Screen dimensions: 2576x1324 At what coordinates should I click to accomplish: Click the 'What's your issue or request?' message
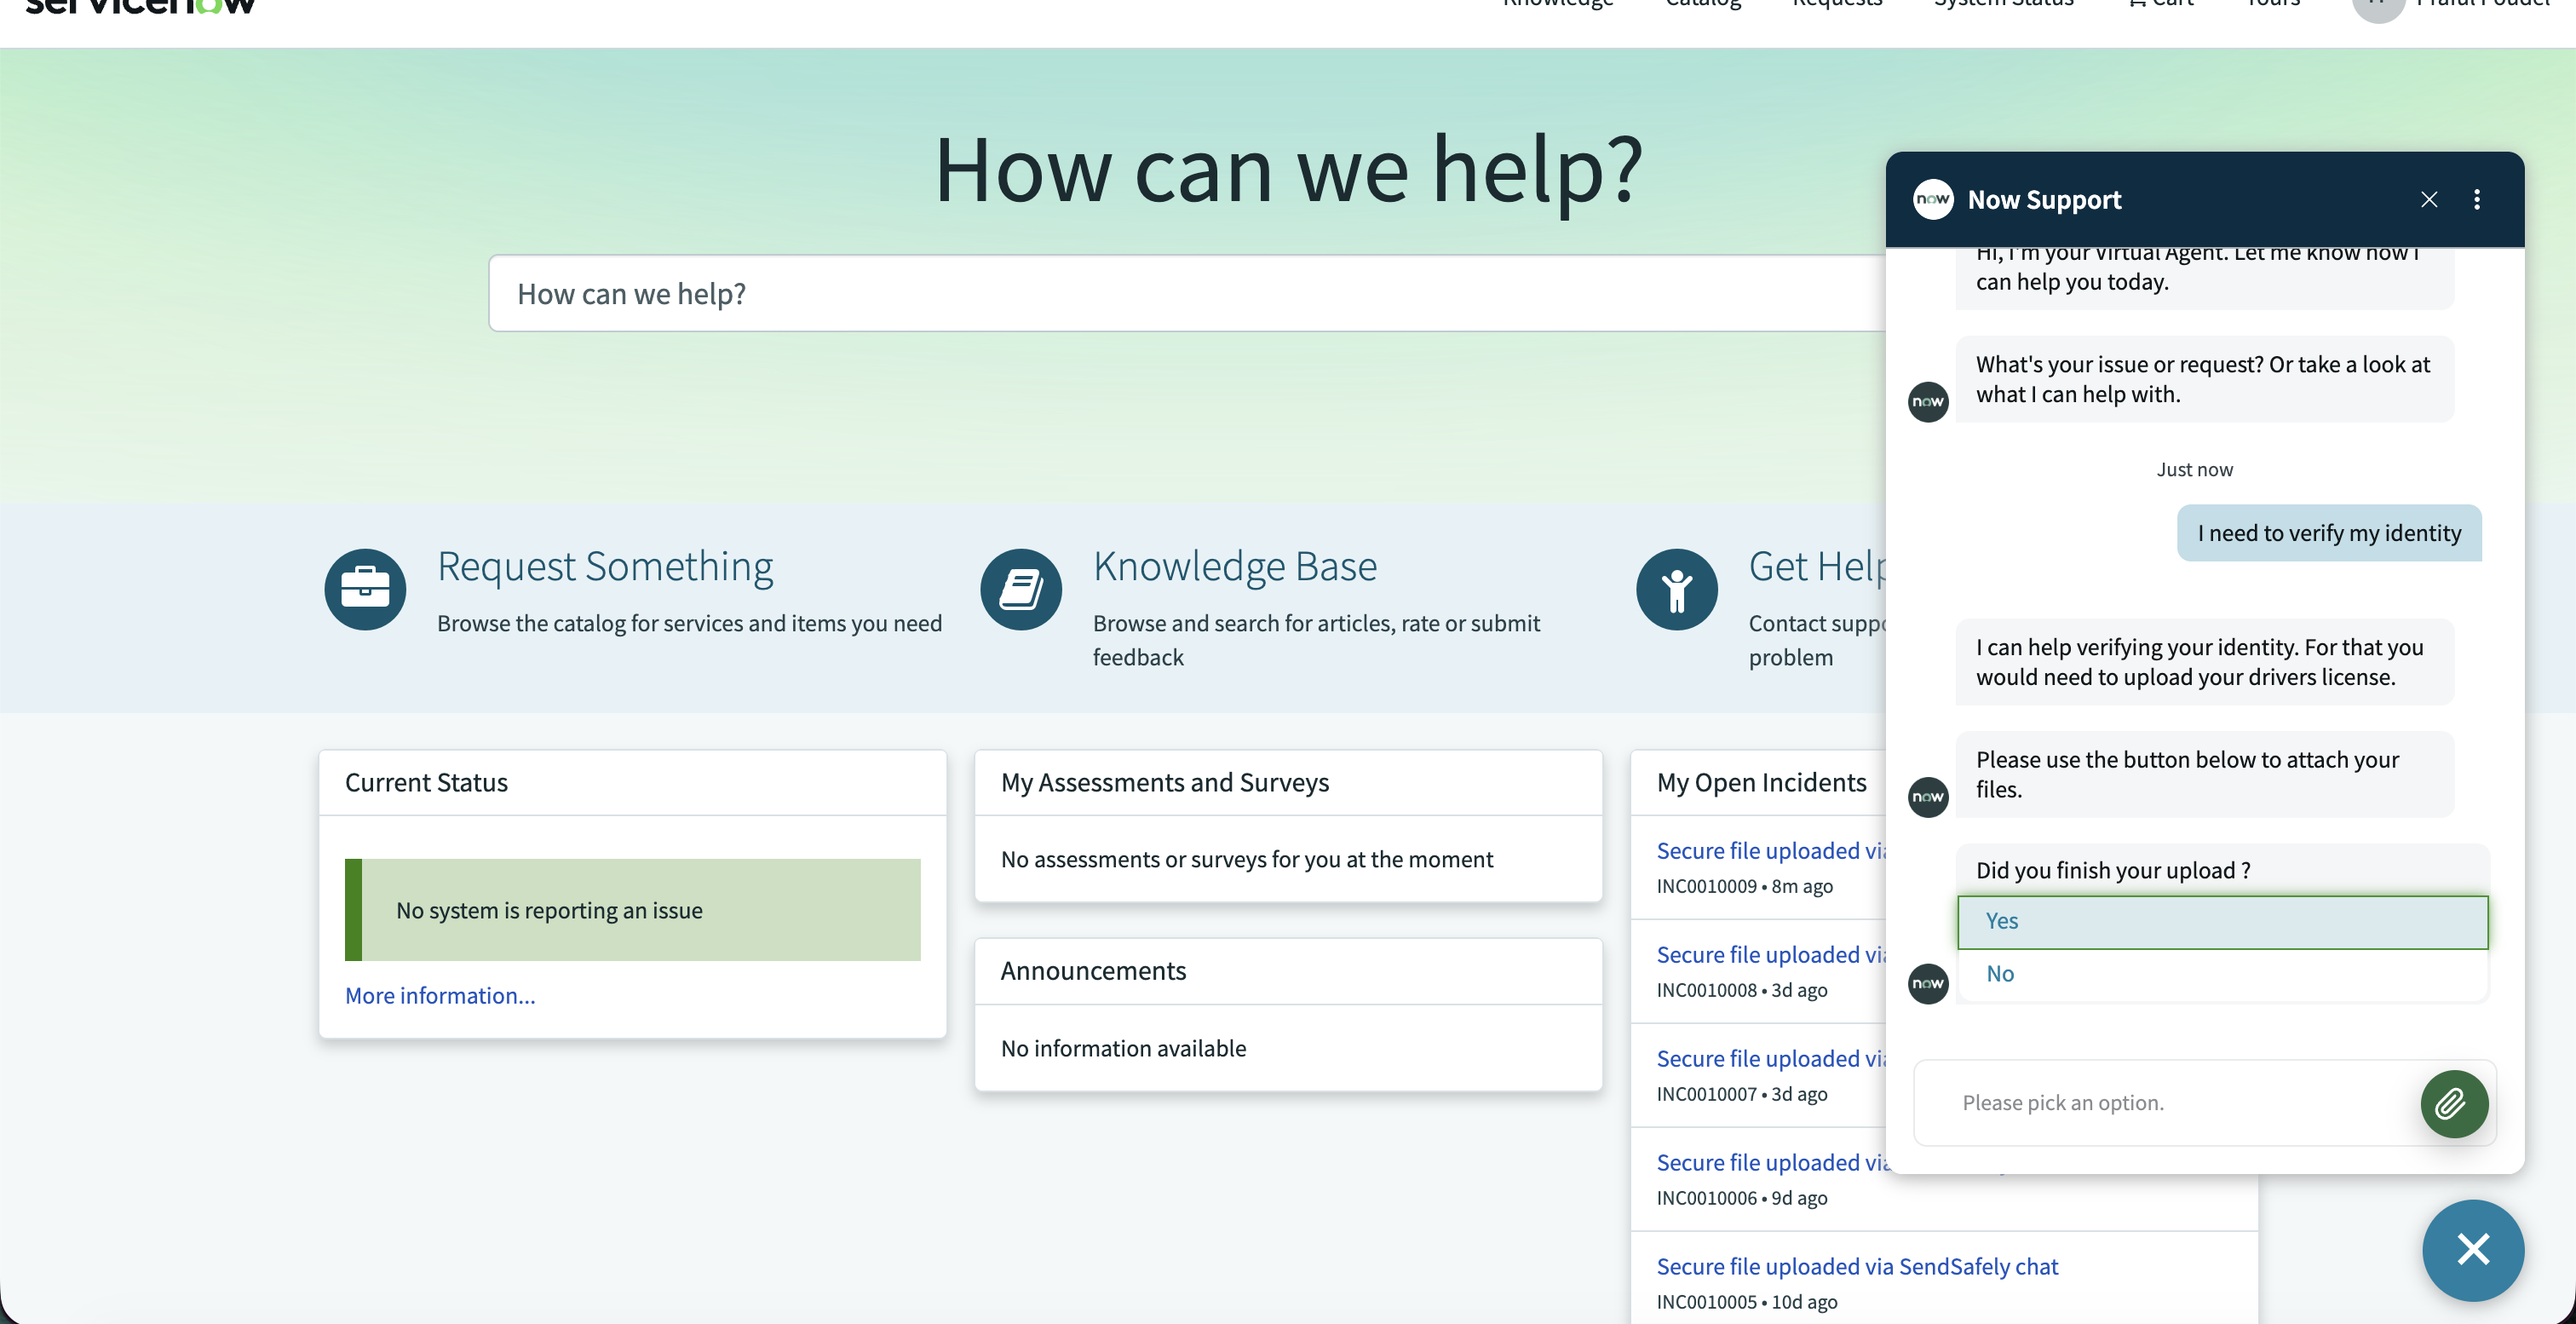point(2204,379)
